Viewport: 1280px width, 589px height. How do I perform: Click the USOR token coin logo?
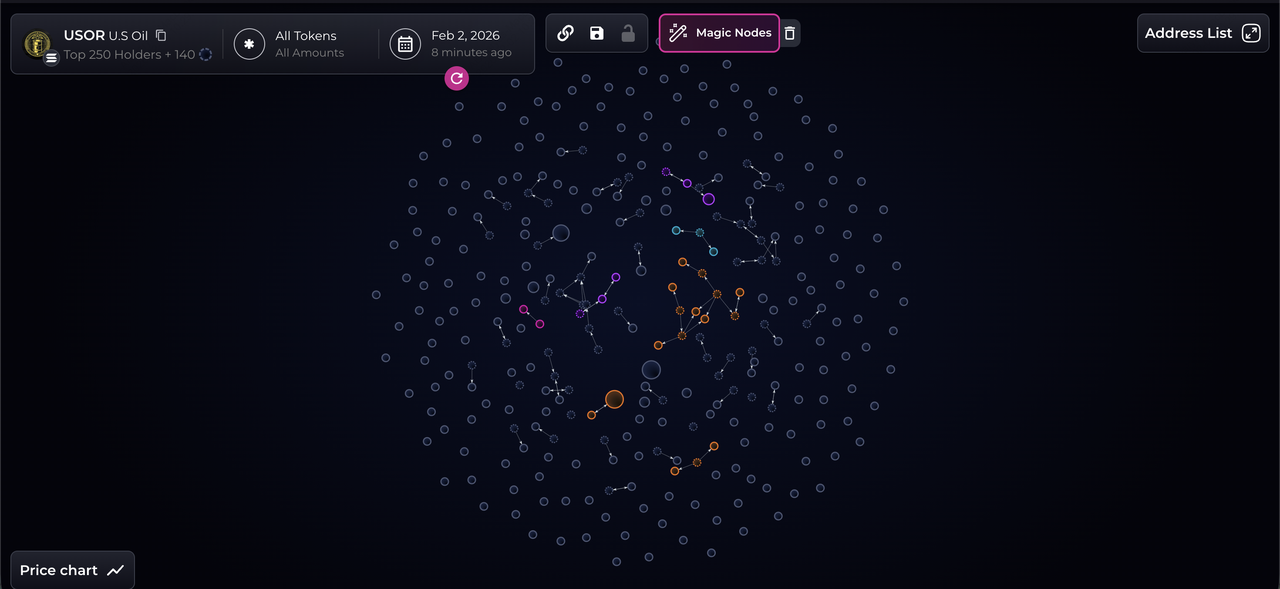(37, 43)
